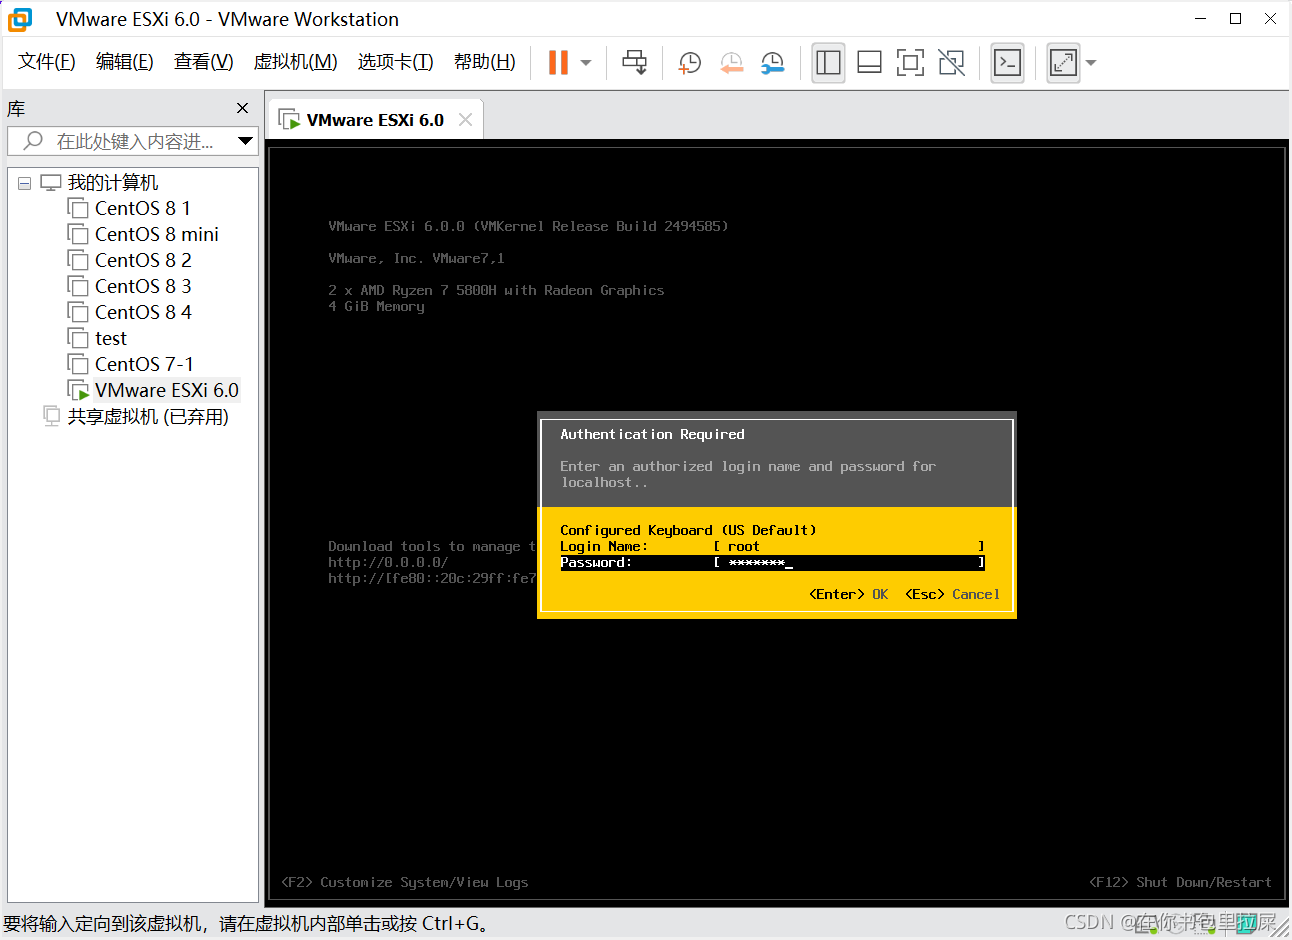This screenshot has height=940, width=1292.
Task: Select the CentOS 8 2 virtual machine
Action: 143,260
